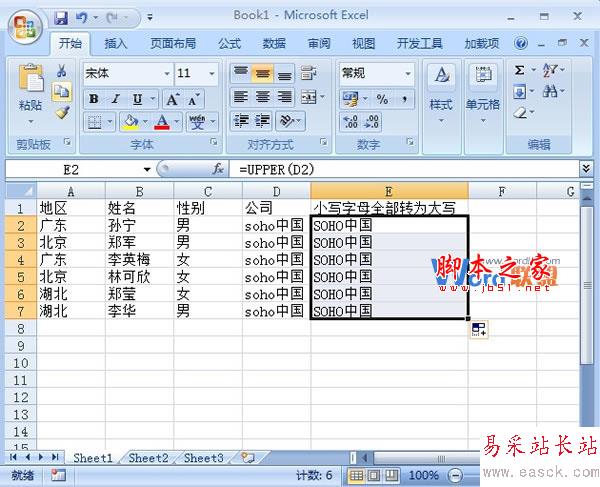The width and height of the screenshot is (600, 487).
Task: Decrease indent
Action: click(241, 121)
